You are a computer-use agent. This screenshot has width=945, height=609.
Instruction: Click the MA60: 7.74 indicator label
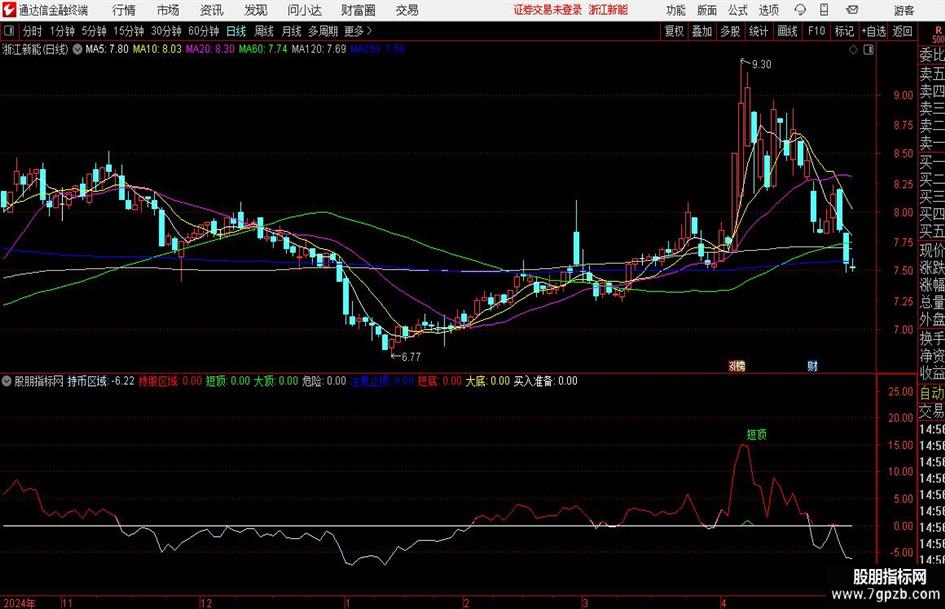[x=263, y=49]
